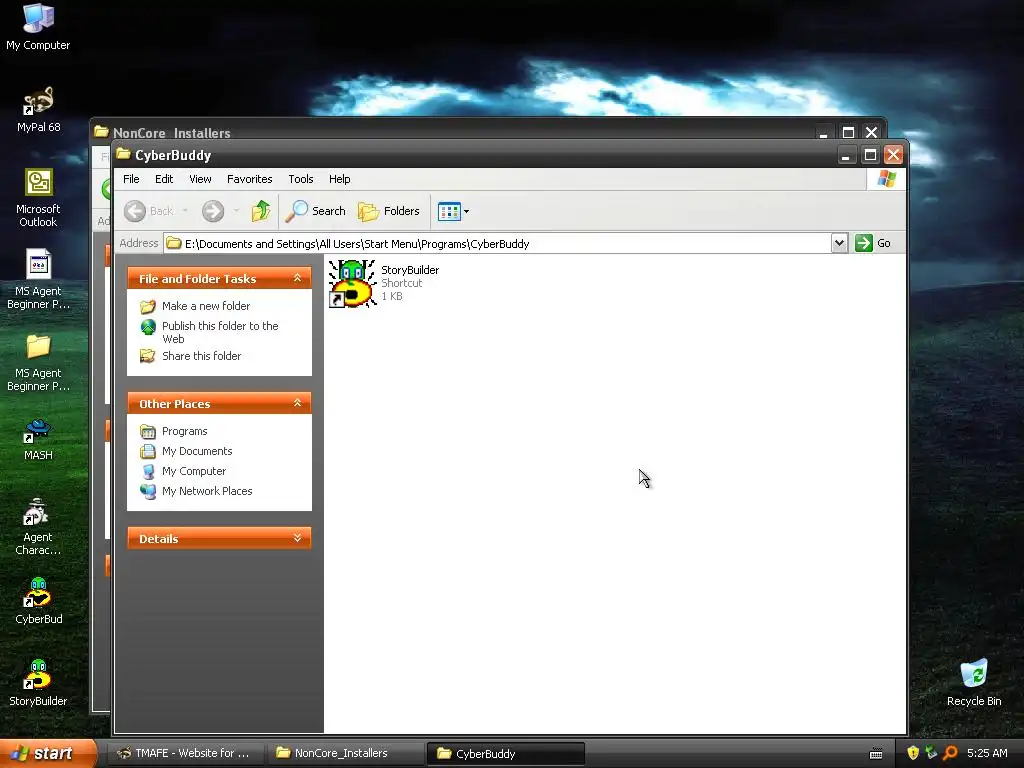Open the Tools menu
Viewport: 1024px width, 768px height.
301,179
